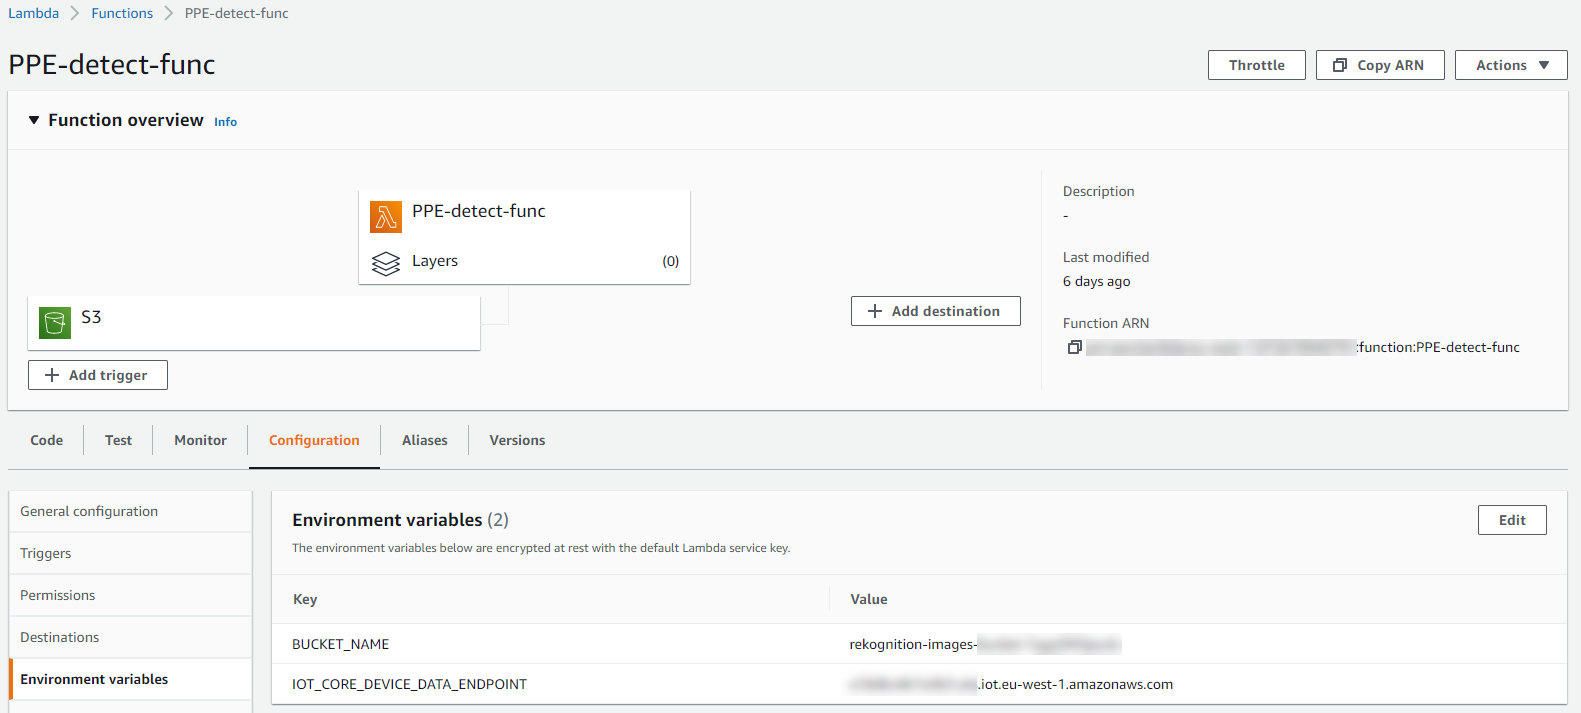Viewport: 1581px width, 713px height.
Task: Switch to the Aliases tab
Action: [x=424, y=440]
